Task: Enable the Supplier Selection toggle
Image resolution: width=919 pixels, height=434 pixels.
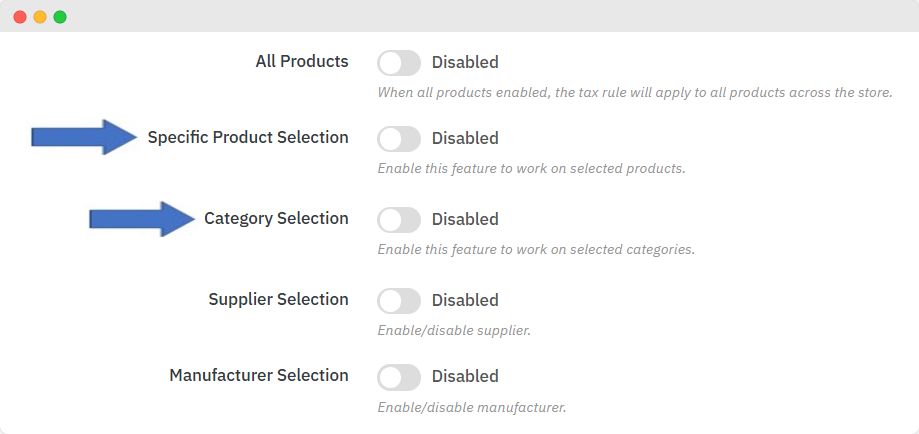Action: point(399,301)
